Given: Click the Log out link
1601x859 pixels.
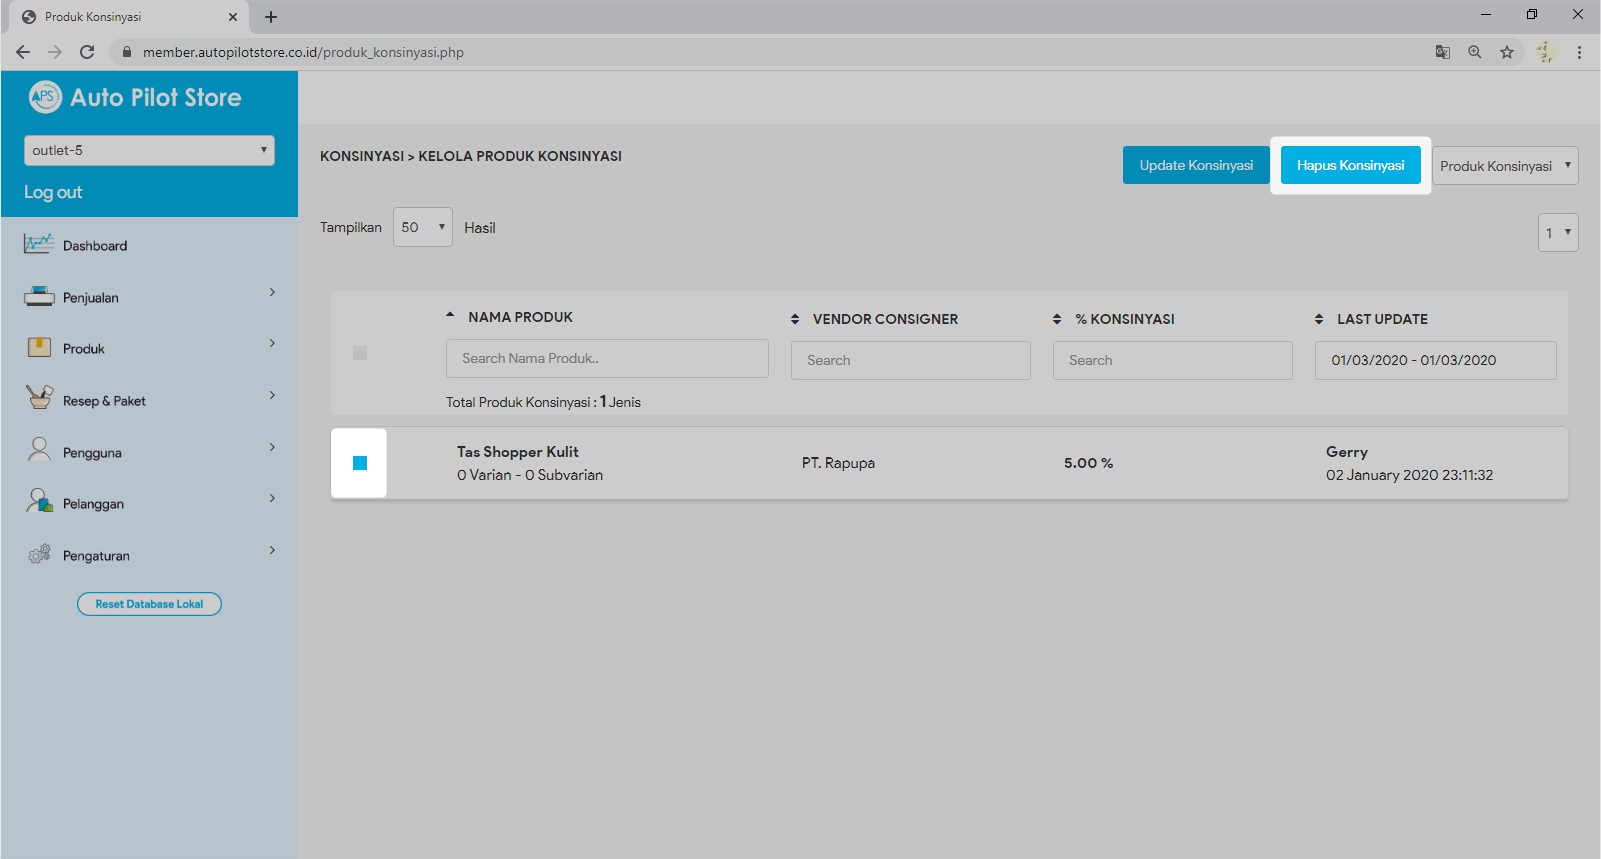Looking at the screenshot, I should click(53, 192).
